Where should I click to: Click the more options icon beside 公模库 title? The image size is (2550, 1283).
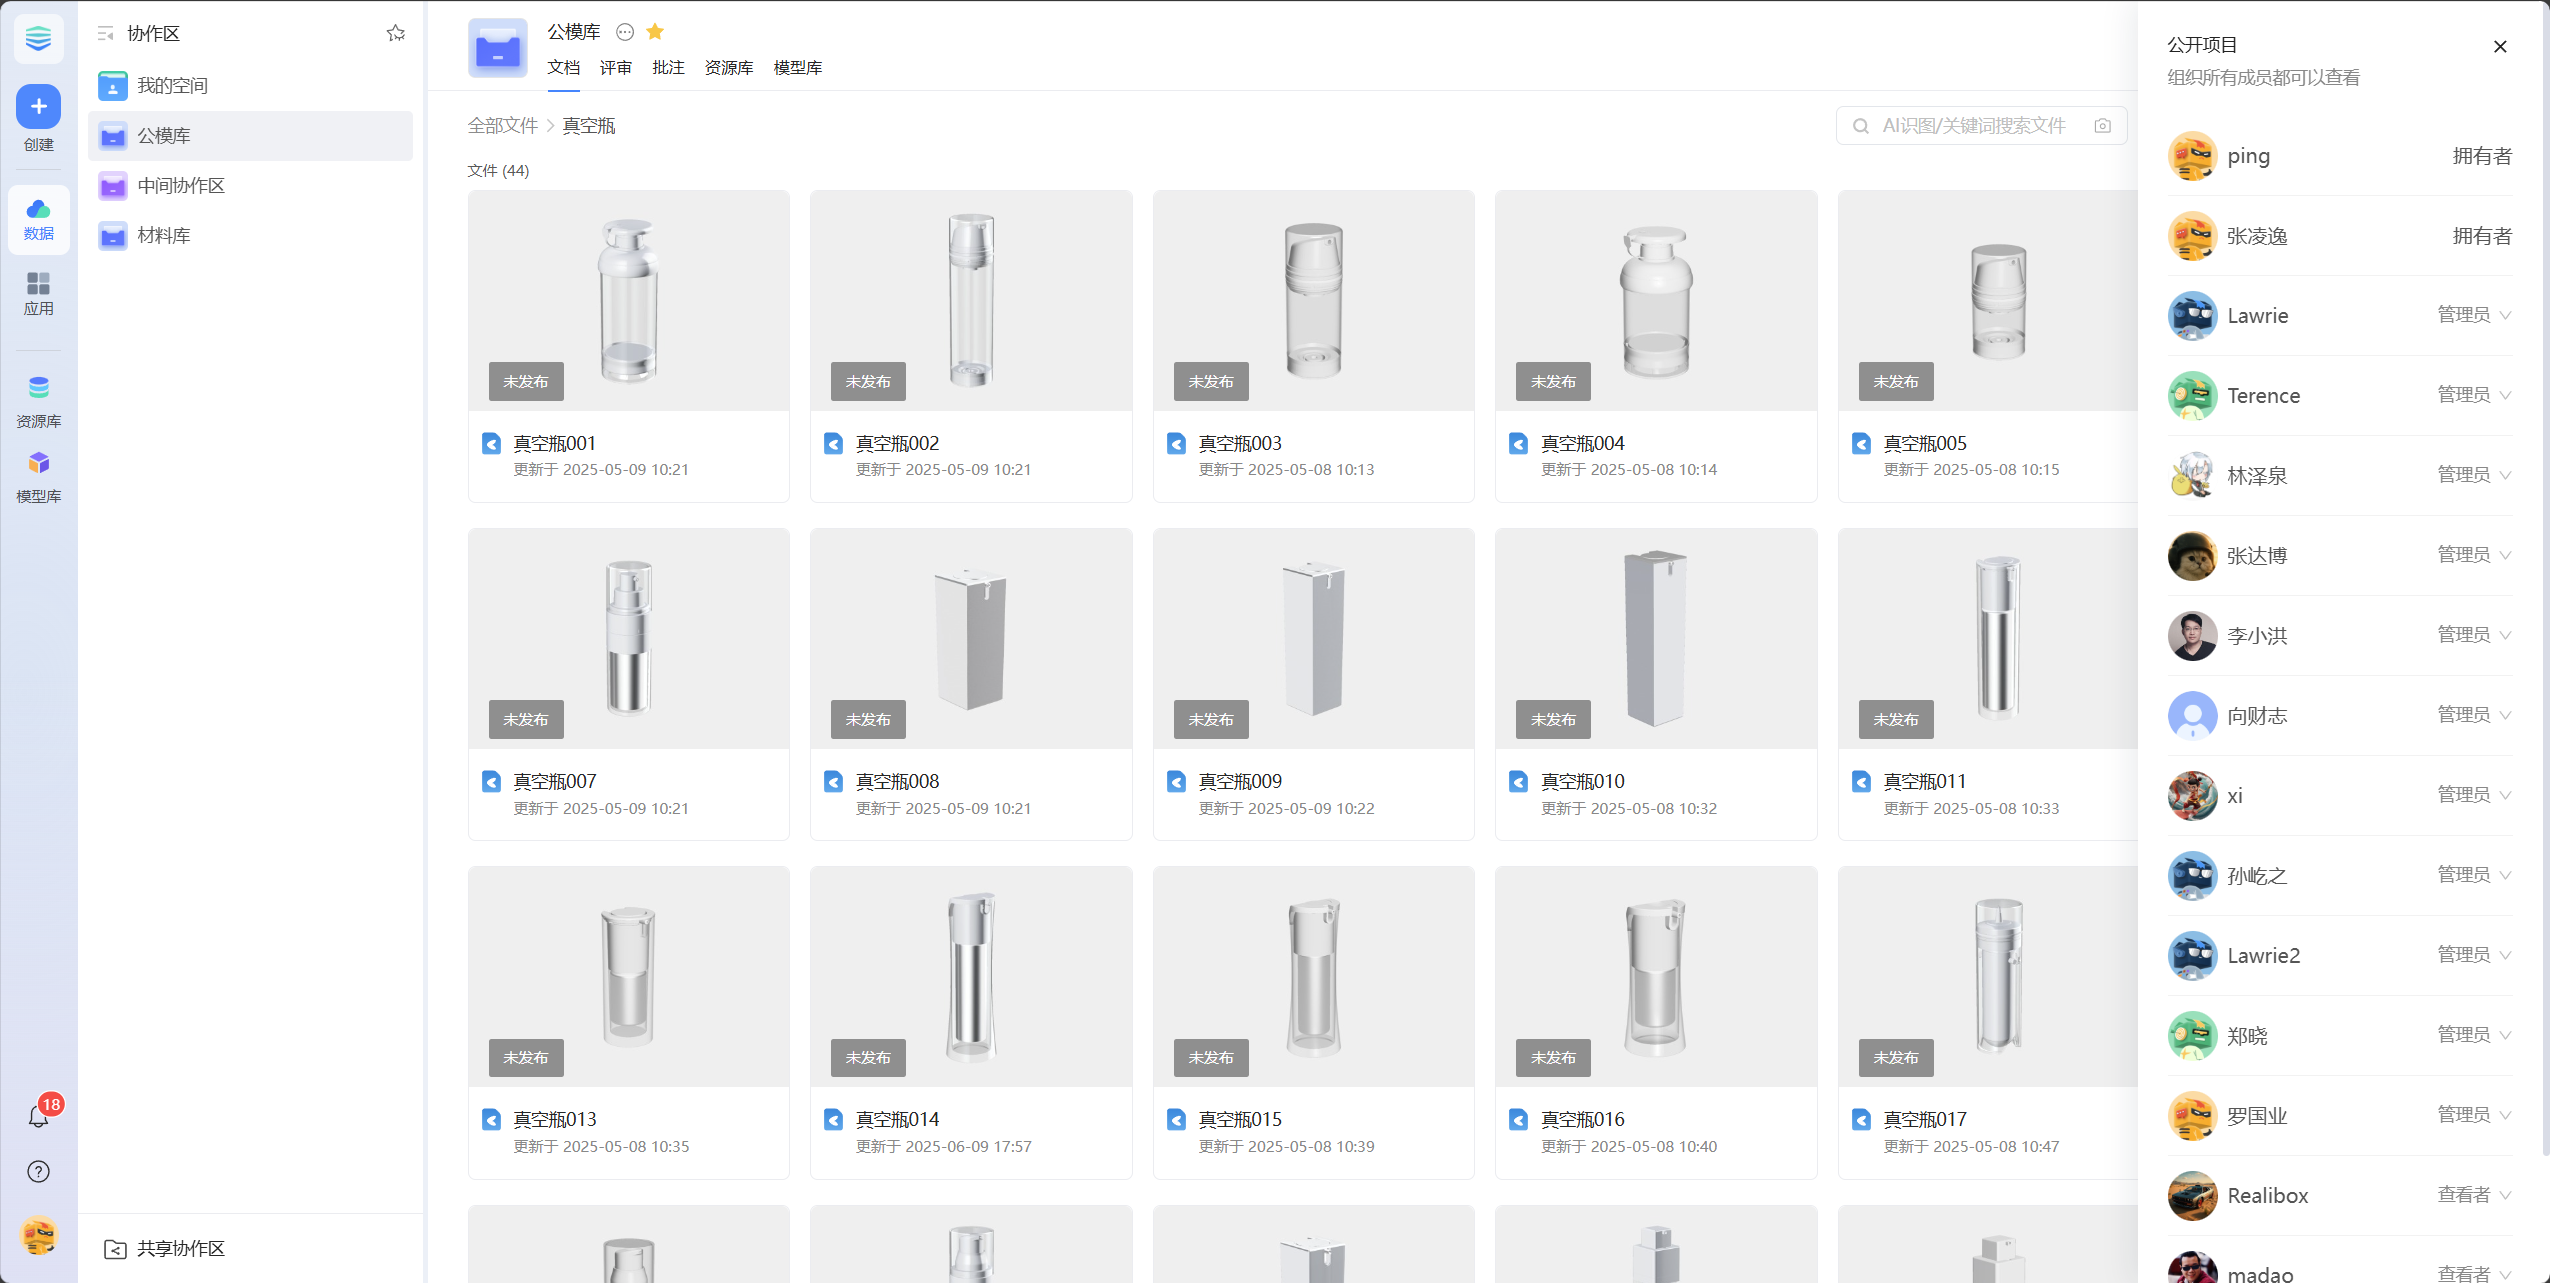point(625,32)
